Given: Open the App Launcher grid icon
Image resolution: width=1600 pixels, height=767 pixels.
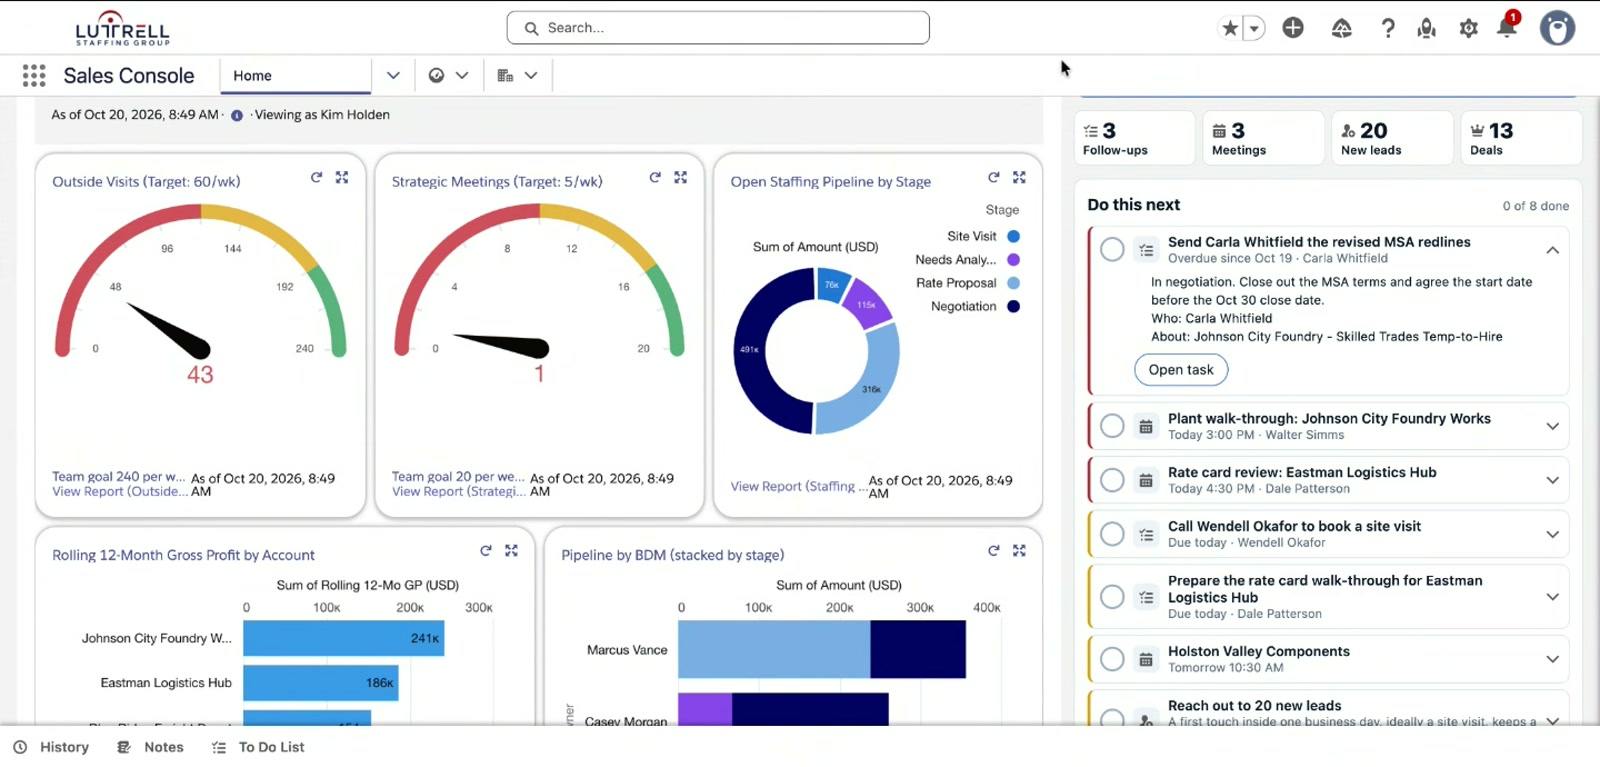Looking at the screenshot, I should tap(34, 75).
